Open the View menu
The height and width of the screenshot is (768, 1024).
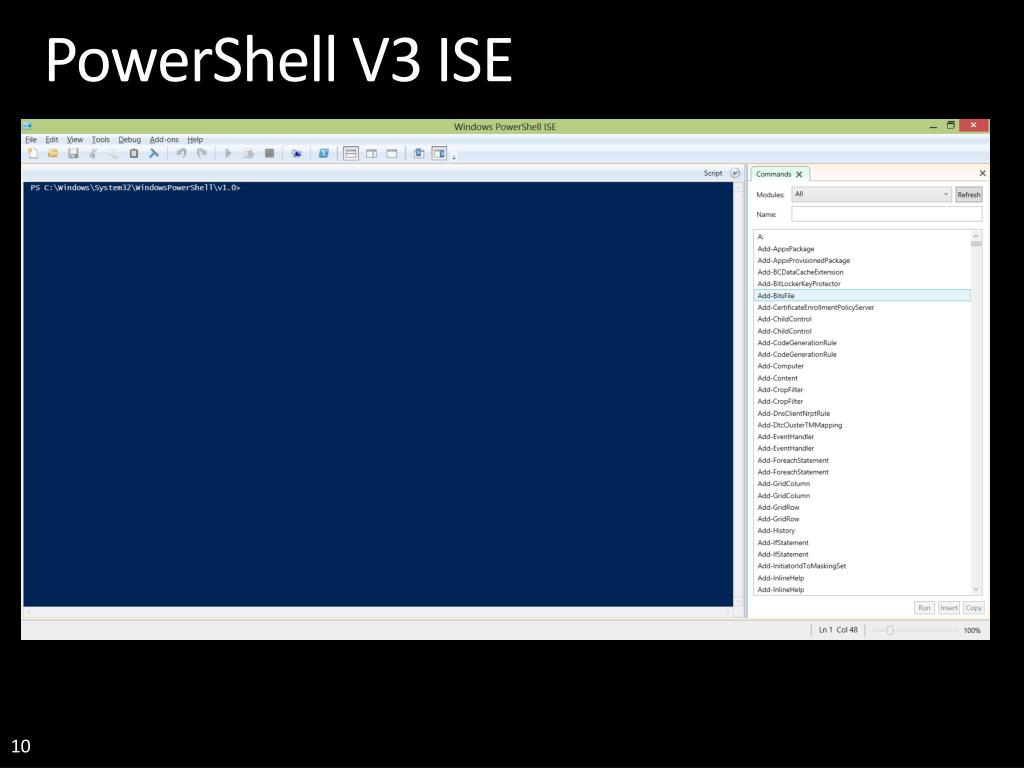pyautogui.click(x=74, y=140)
